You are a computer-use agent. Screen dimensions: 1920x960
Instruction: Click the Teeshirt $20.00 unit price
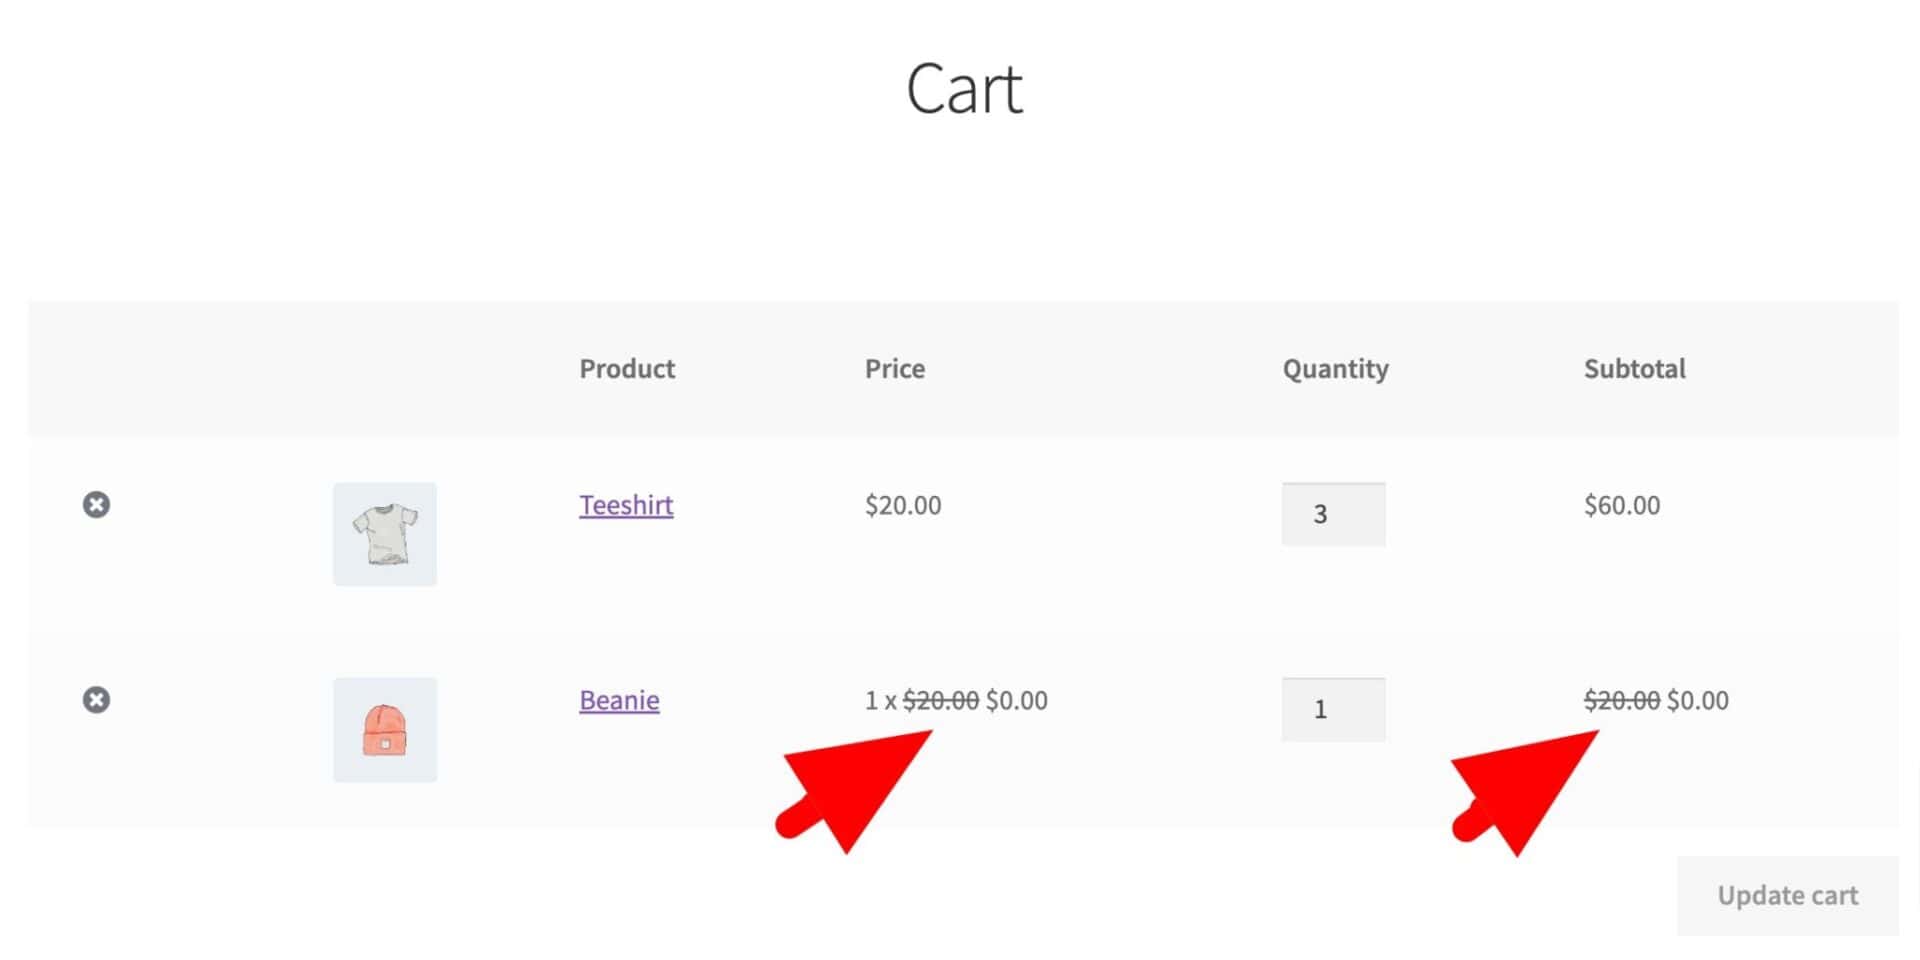[x=903, y=505]
